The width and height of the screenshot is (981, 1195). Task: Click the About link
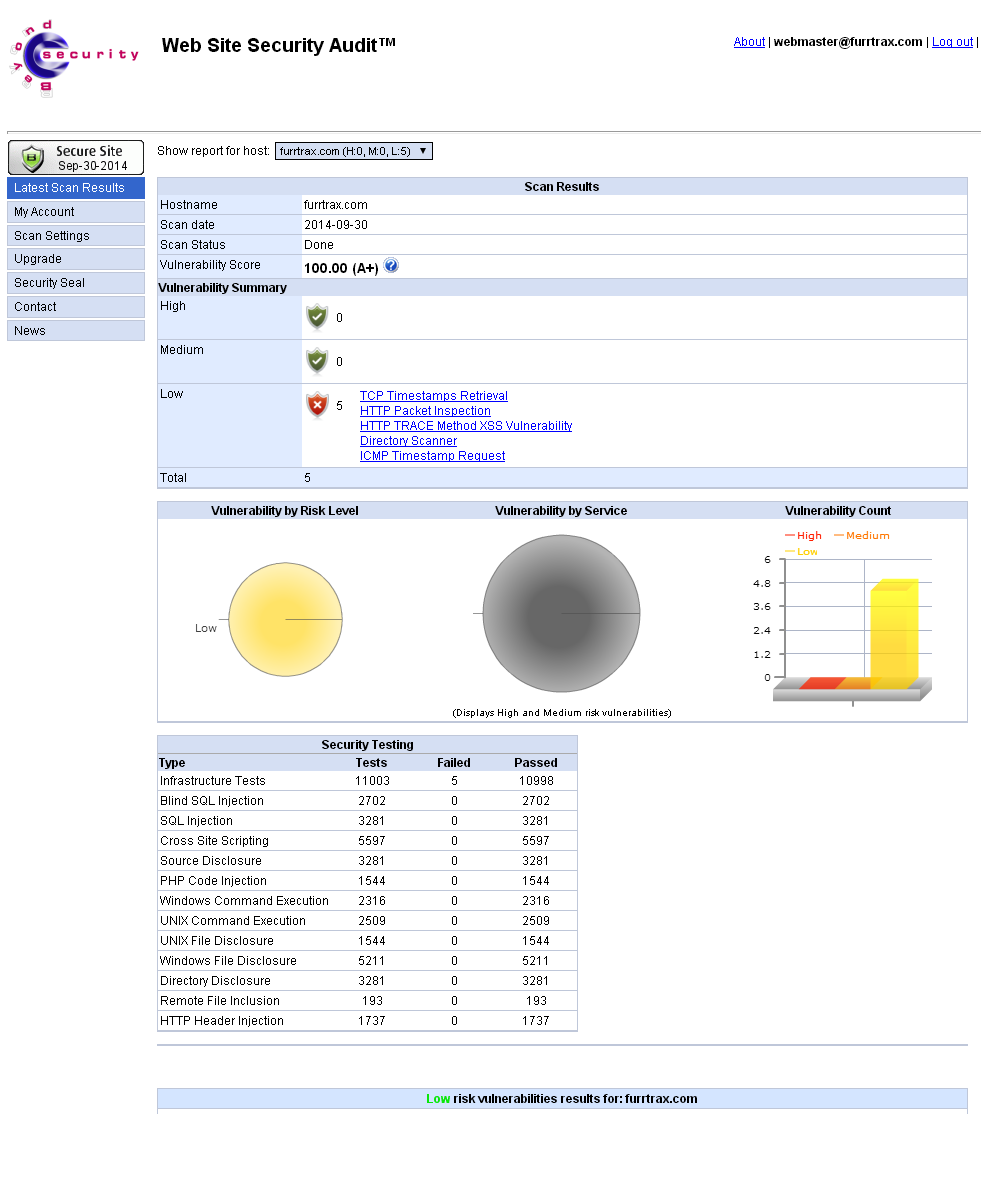click(749, 42)
